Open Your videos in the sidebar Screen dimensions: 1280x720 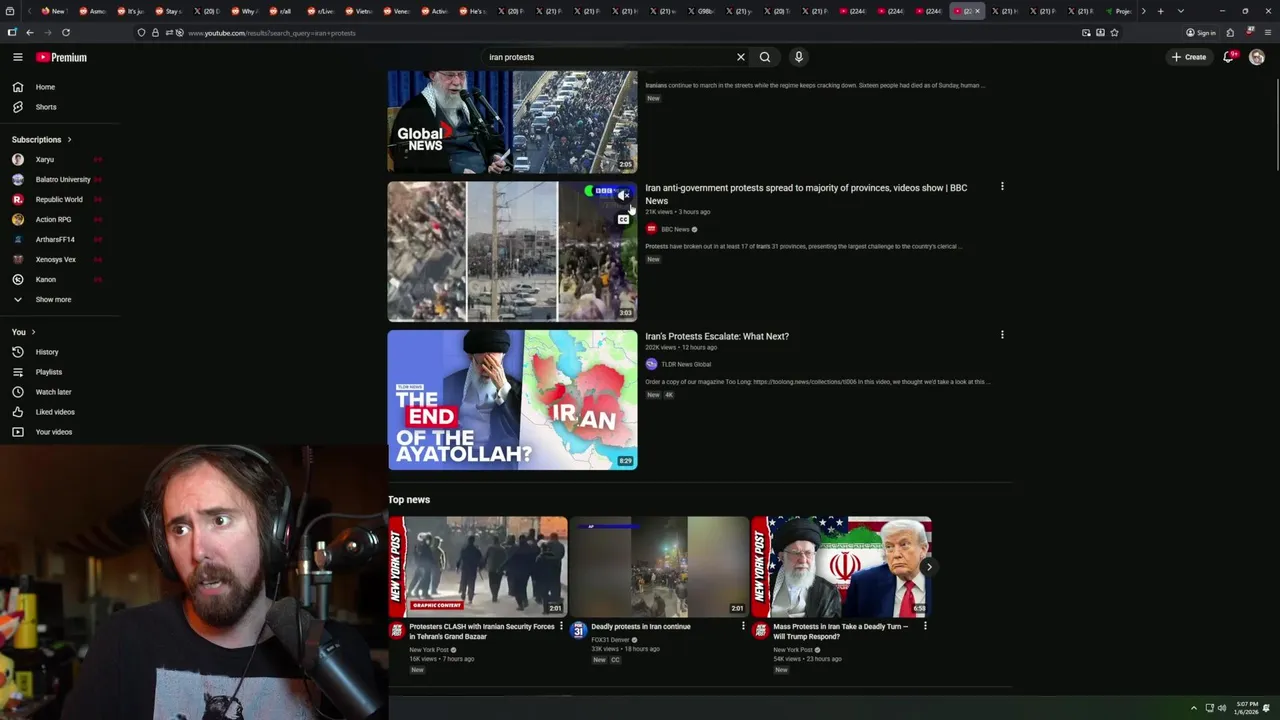tap(60, 432)
